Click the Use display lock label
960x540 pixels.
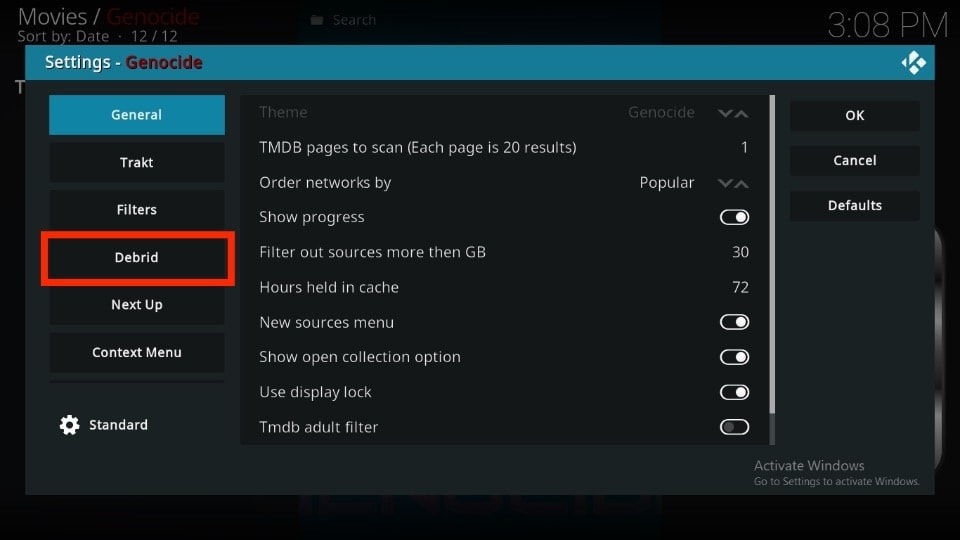(315, 392)
